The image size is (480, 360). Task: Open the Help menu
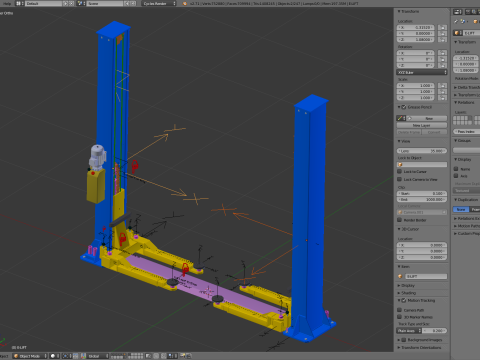pyautogui.click(x=7, y=3)
